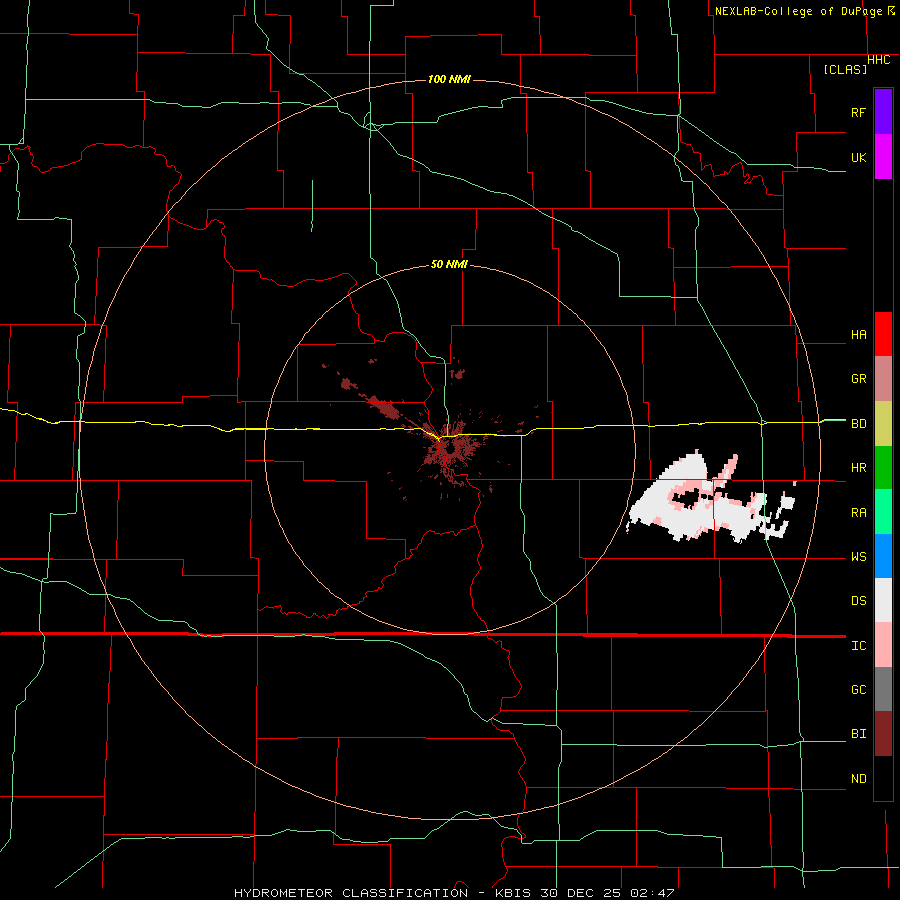Click the GR legend label
The height and width of the screenshot is (900, 900).
pyautogui.click(x=858, y=379)
